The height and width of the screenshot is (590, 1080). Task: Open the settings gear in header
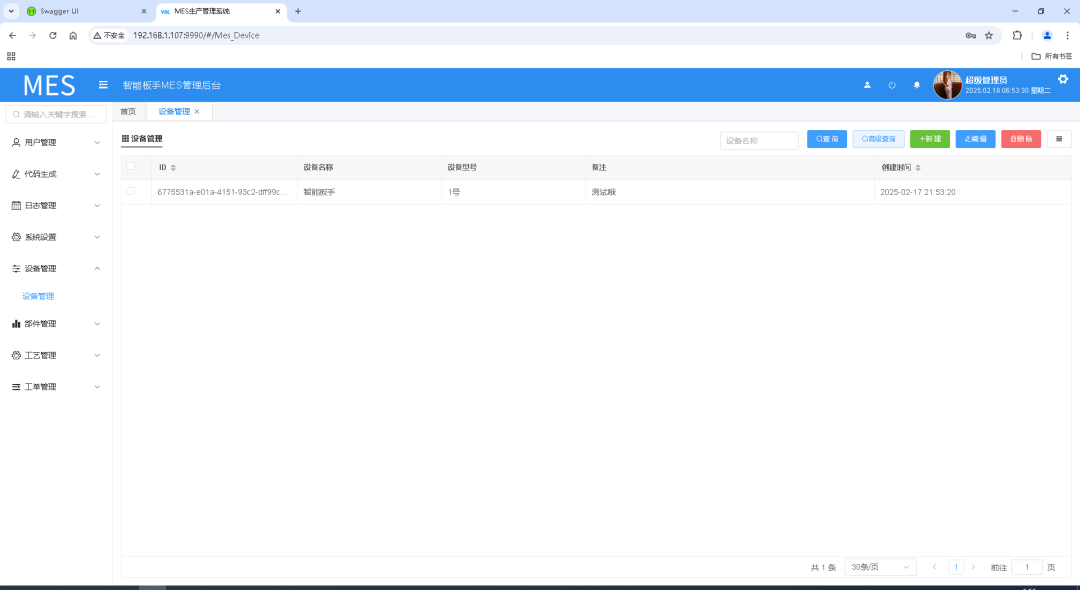pyautogui.click(x=1063, y=80)
